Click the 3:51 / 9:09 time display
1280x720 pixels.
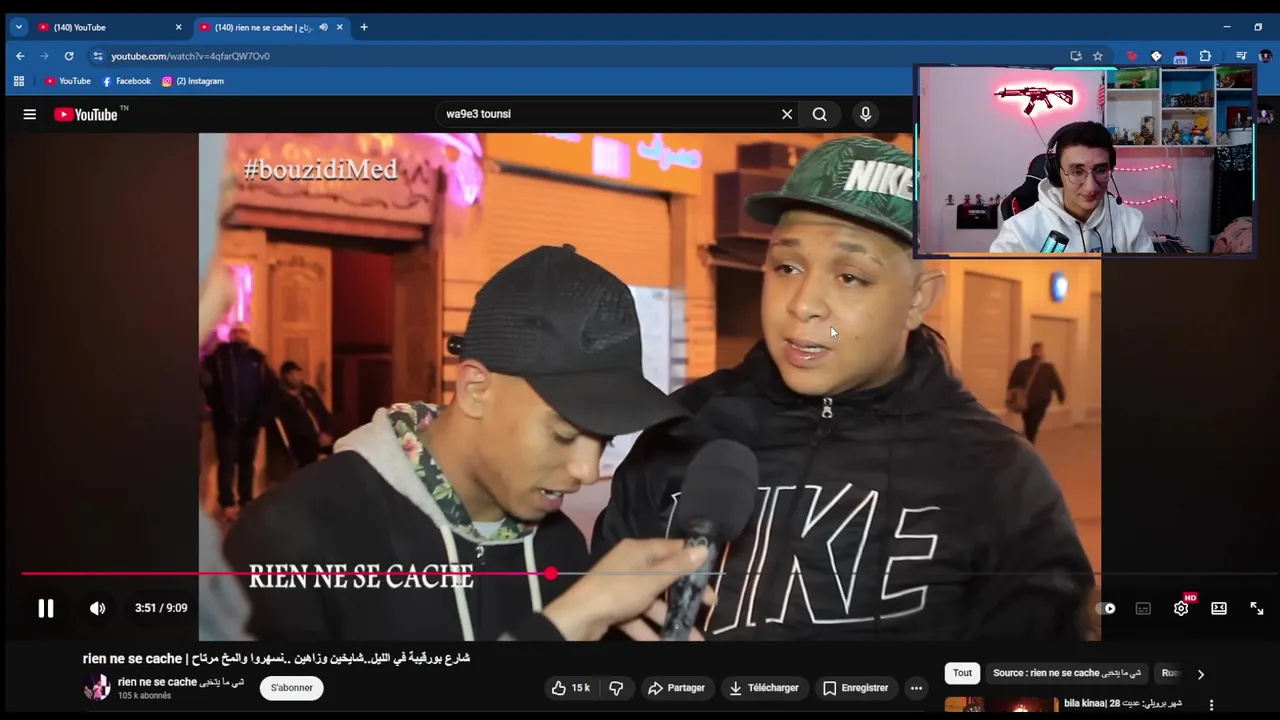(x=161, y=608)
